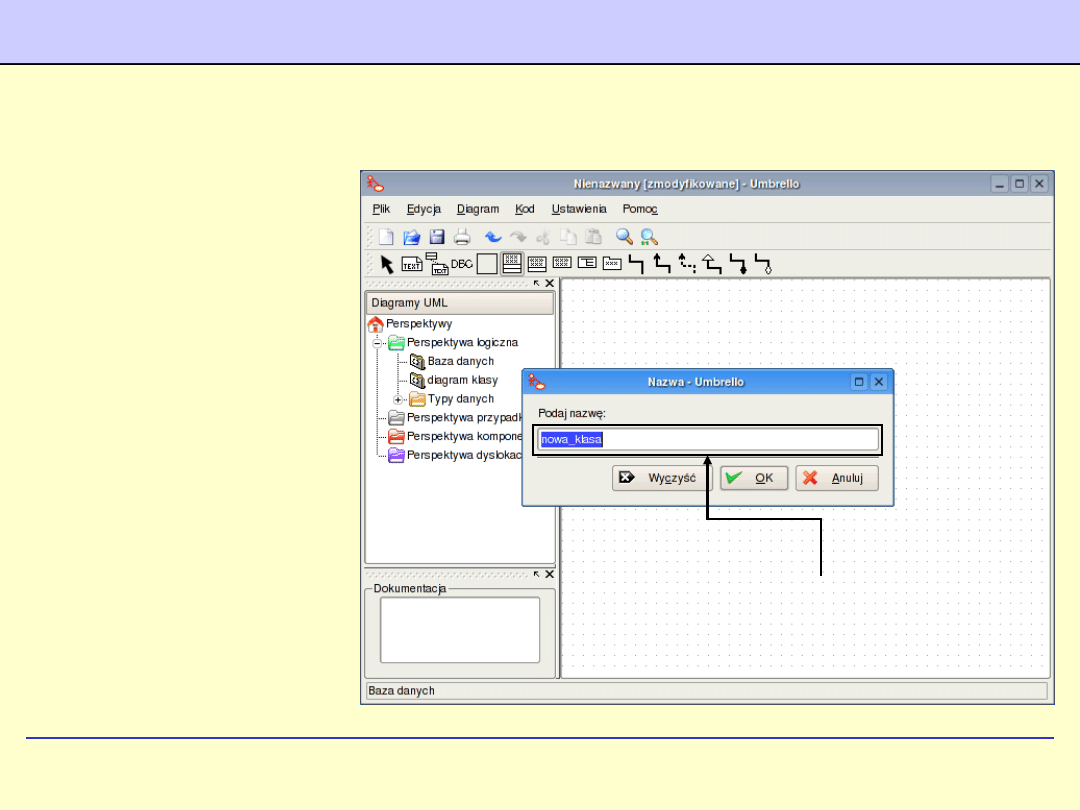Viewport: 1080px width, 810px height.
Task: Click the Anuluj button
Action: coord(837,478)
